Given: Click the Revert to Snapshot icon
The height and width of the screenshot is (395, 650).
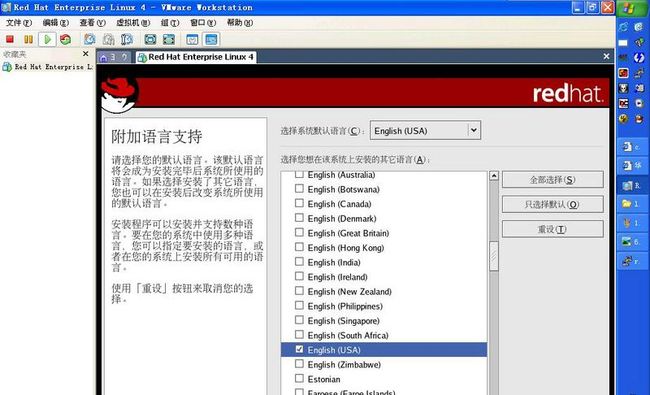Looking at the screenshot, I should tap(108, 39).
